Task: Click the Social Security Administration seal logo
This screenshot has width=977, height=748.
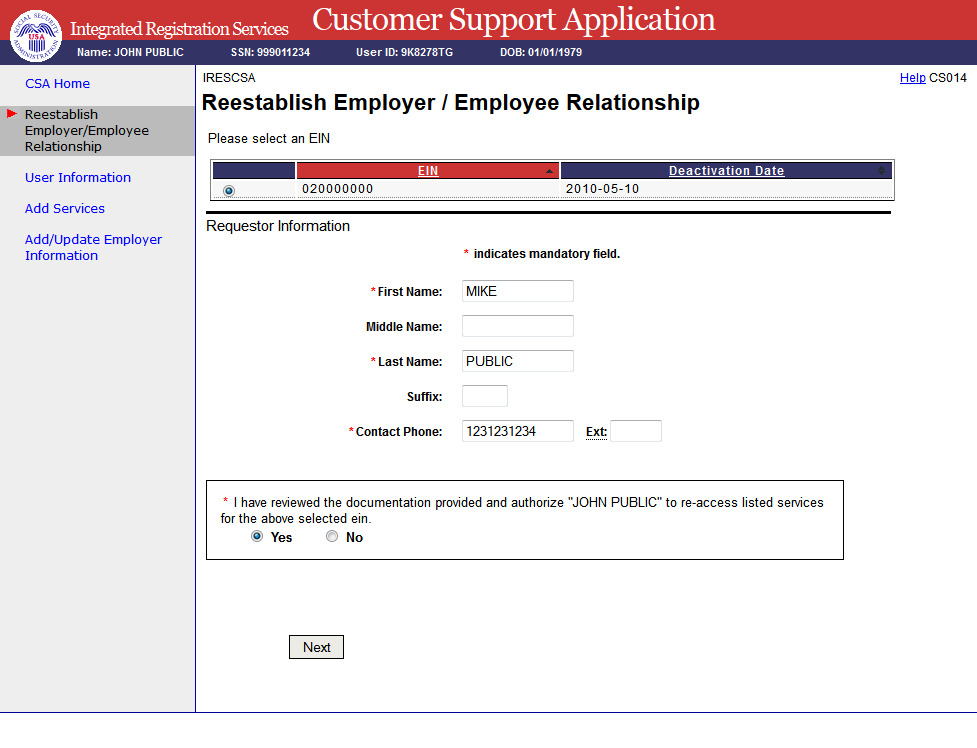Action: click(x=35, y=34)
